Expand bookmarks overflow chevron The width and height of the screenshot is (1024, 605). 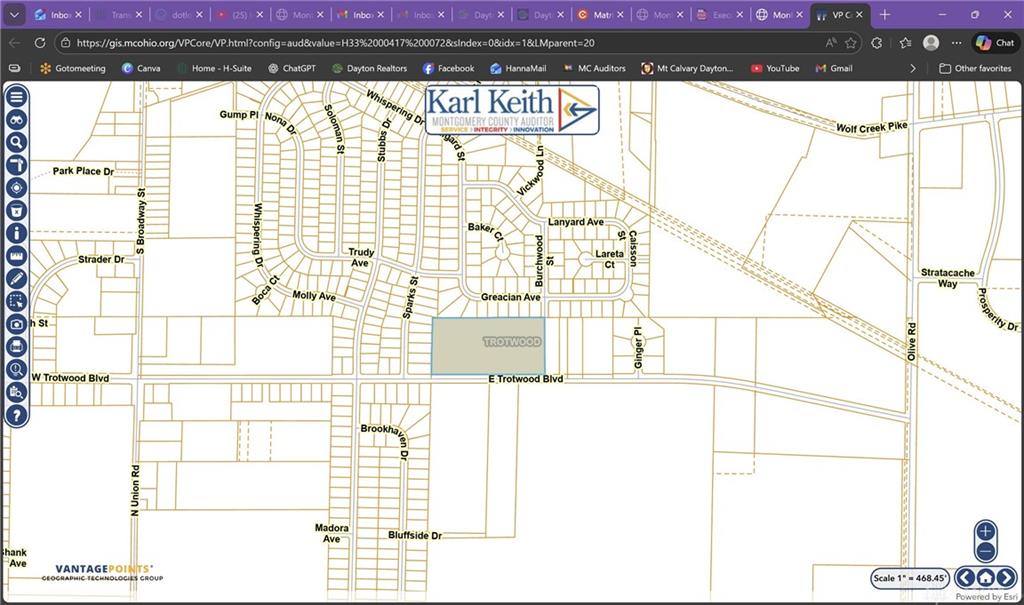[912, 68]
